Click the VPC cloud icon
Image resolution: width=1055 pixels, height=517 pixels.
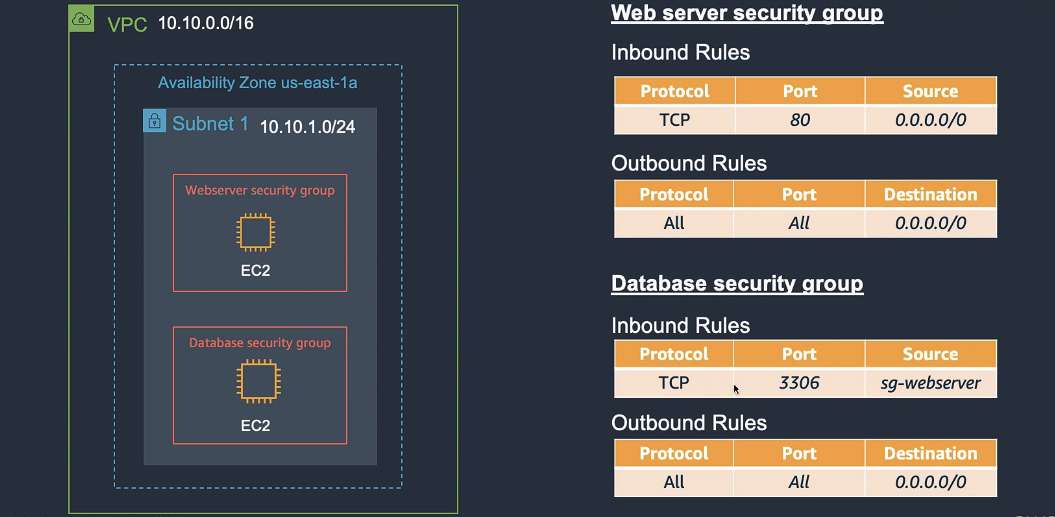coord(82,19)
